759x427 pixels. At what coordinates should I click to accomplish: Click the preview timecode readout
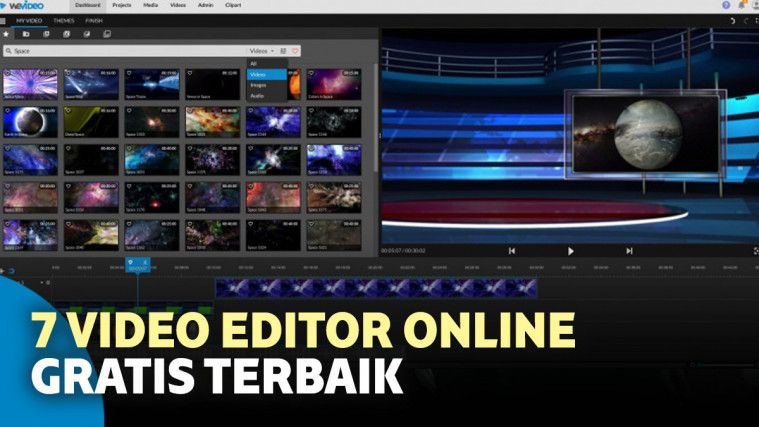pyautogui.click(x=403, y=251)
